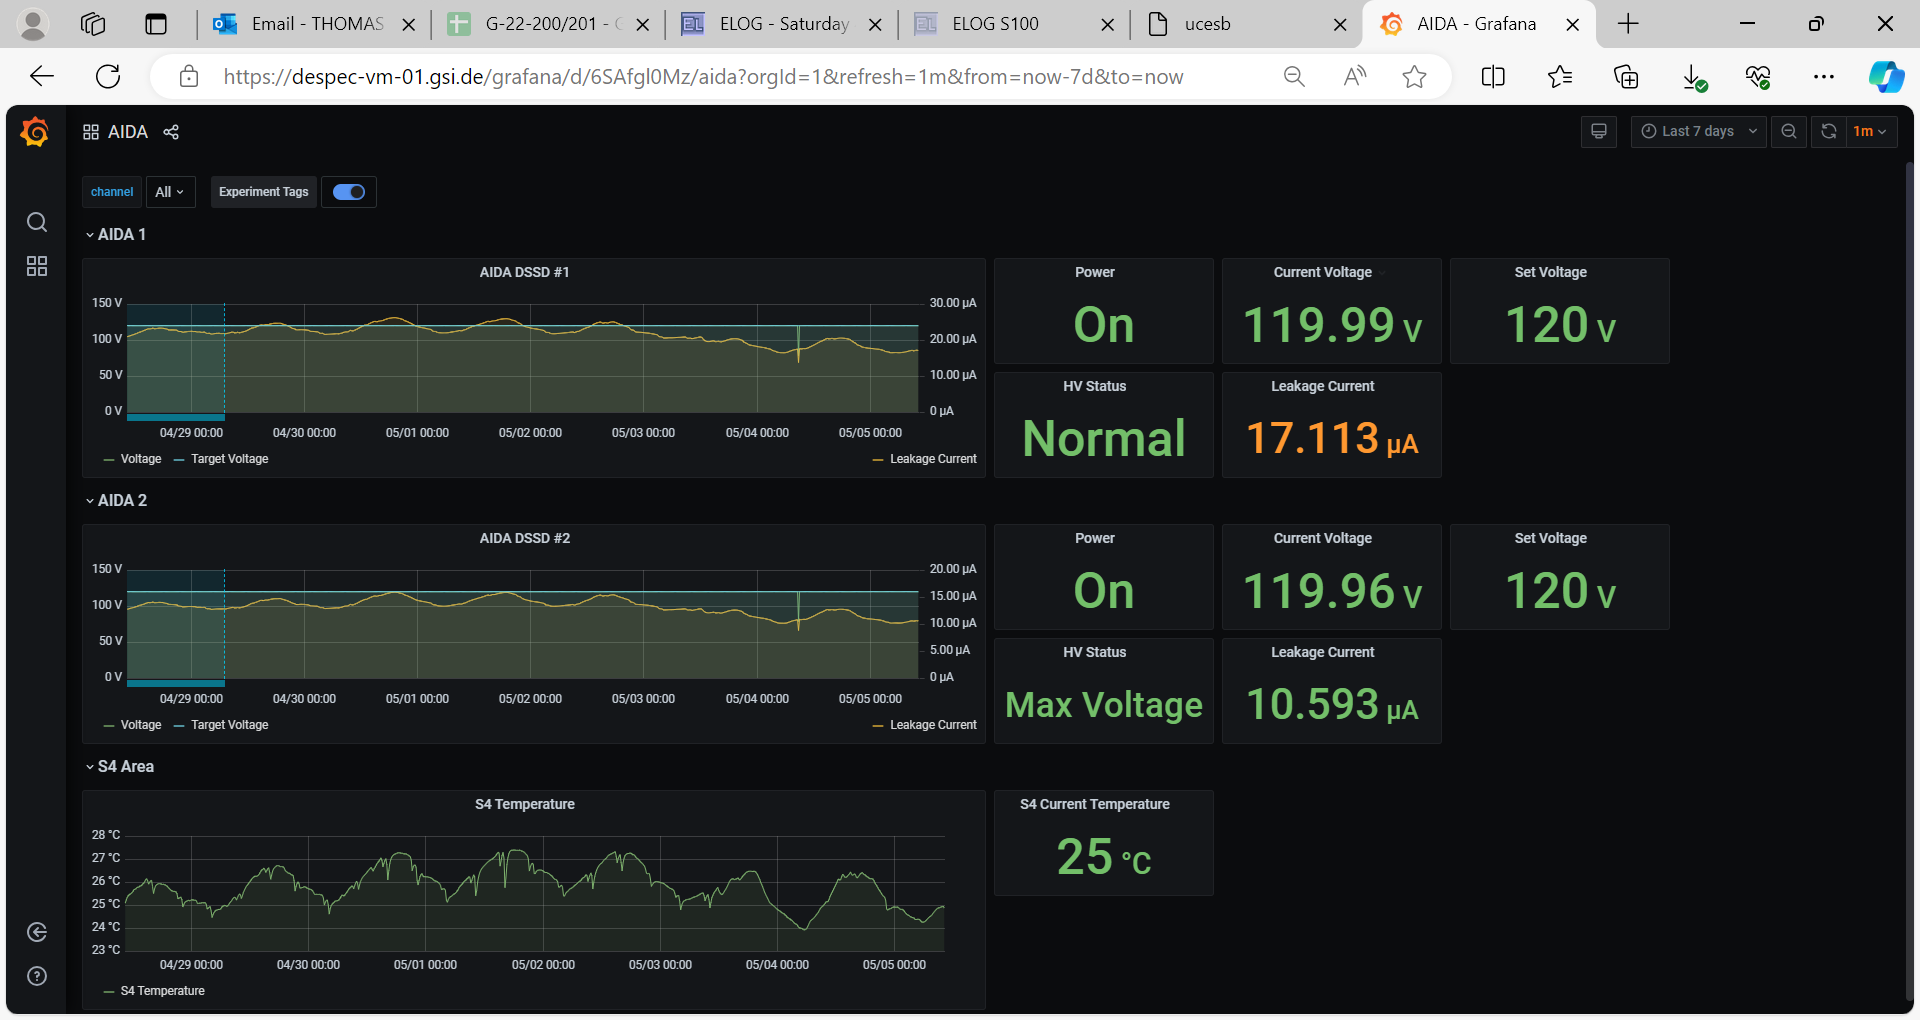Open split screen view
This screenshot has width=1920, height=1020.
click(x=1493, y=77)
